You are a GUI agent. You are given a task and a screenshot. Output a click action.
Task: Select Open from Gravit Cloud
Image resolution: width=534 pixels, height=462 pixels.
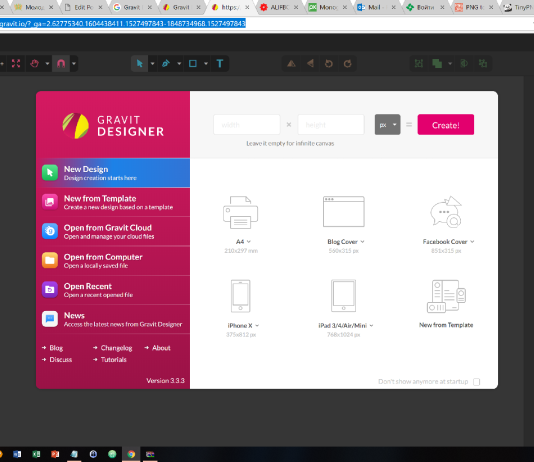[113, 232]
